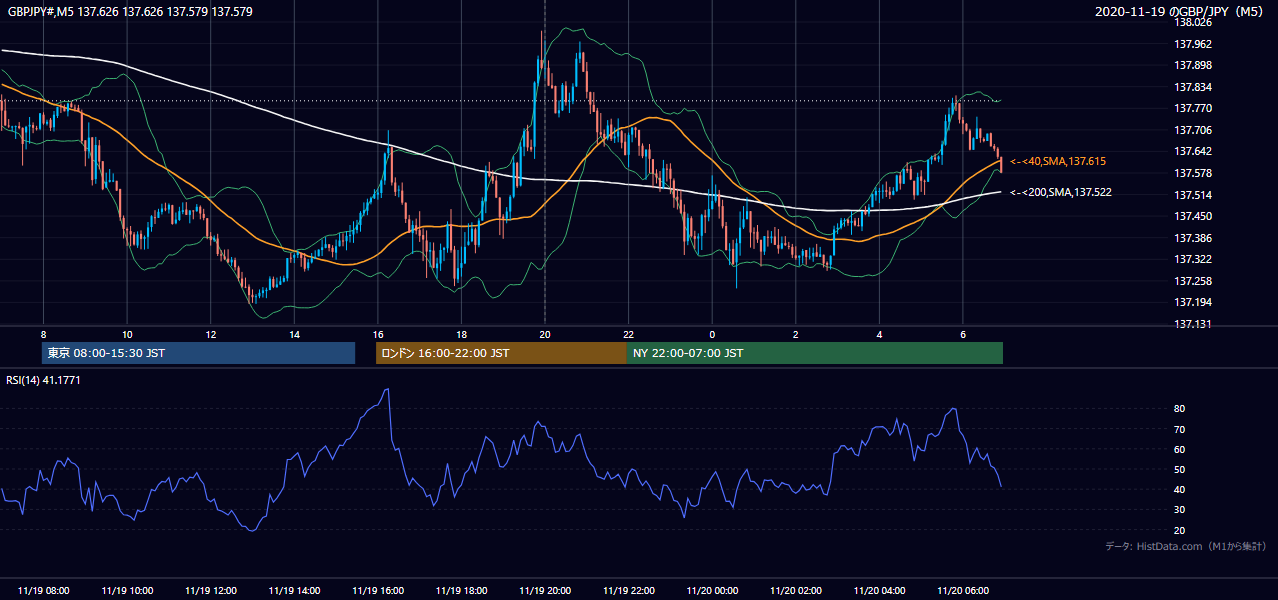Screen dimensions: 1278x600
Task: Click the 137.131 price axis label
Action: (1192, 324)
